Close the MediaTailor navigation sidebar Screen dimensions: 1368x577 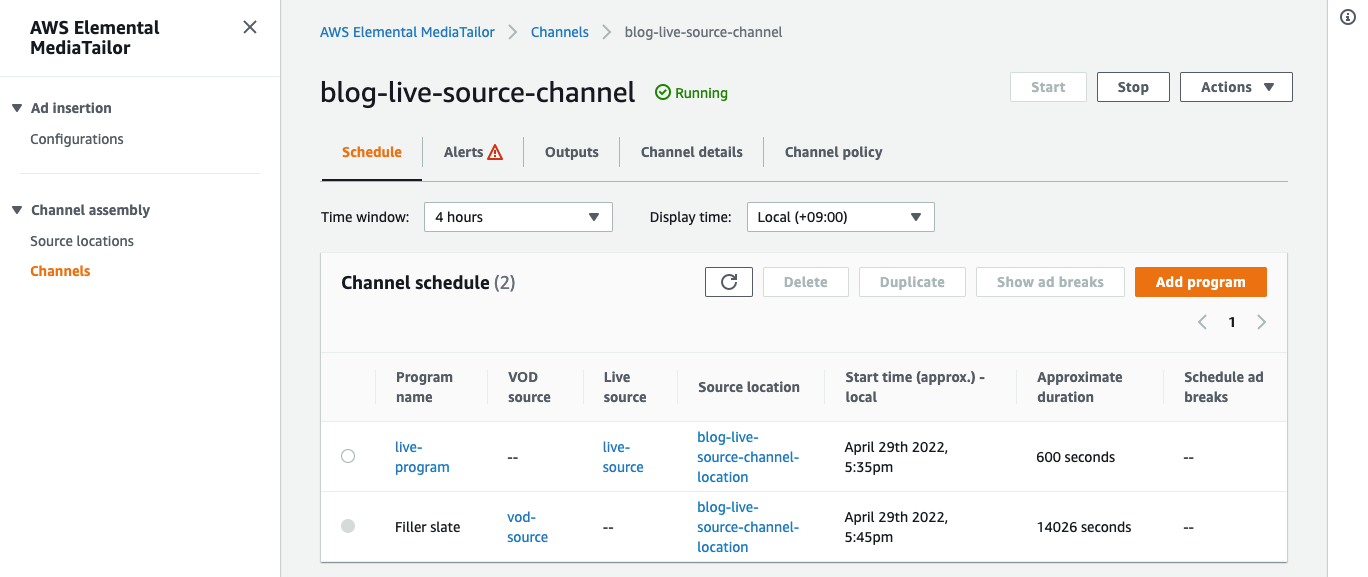250,28
